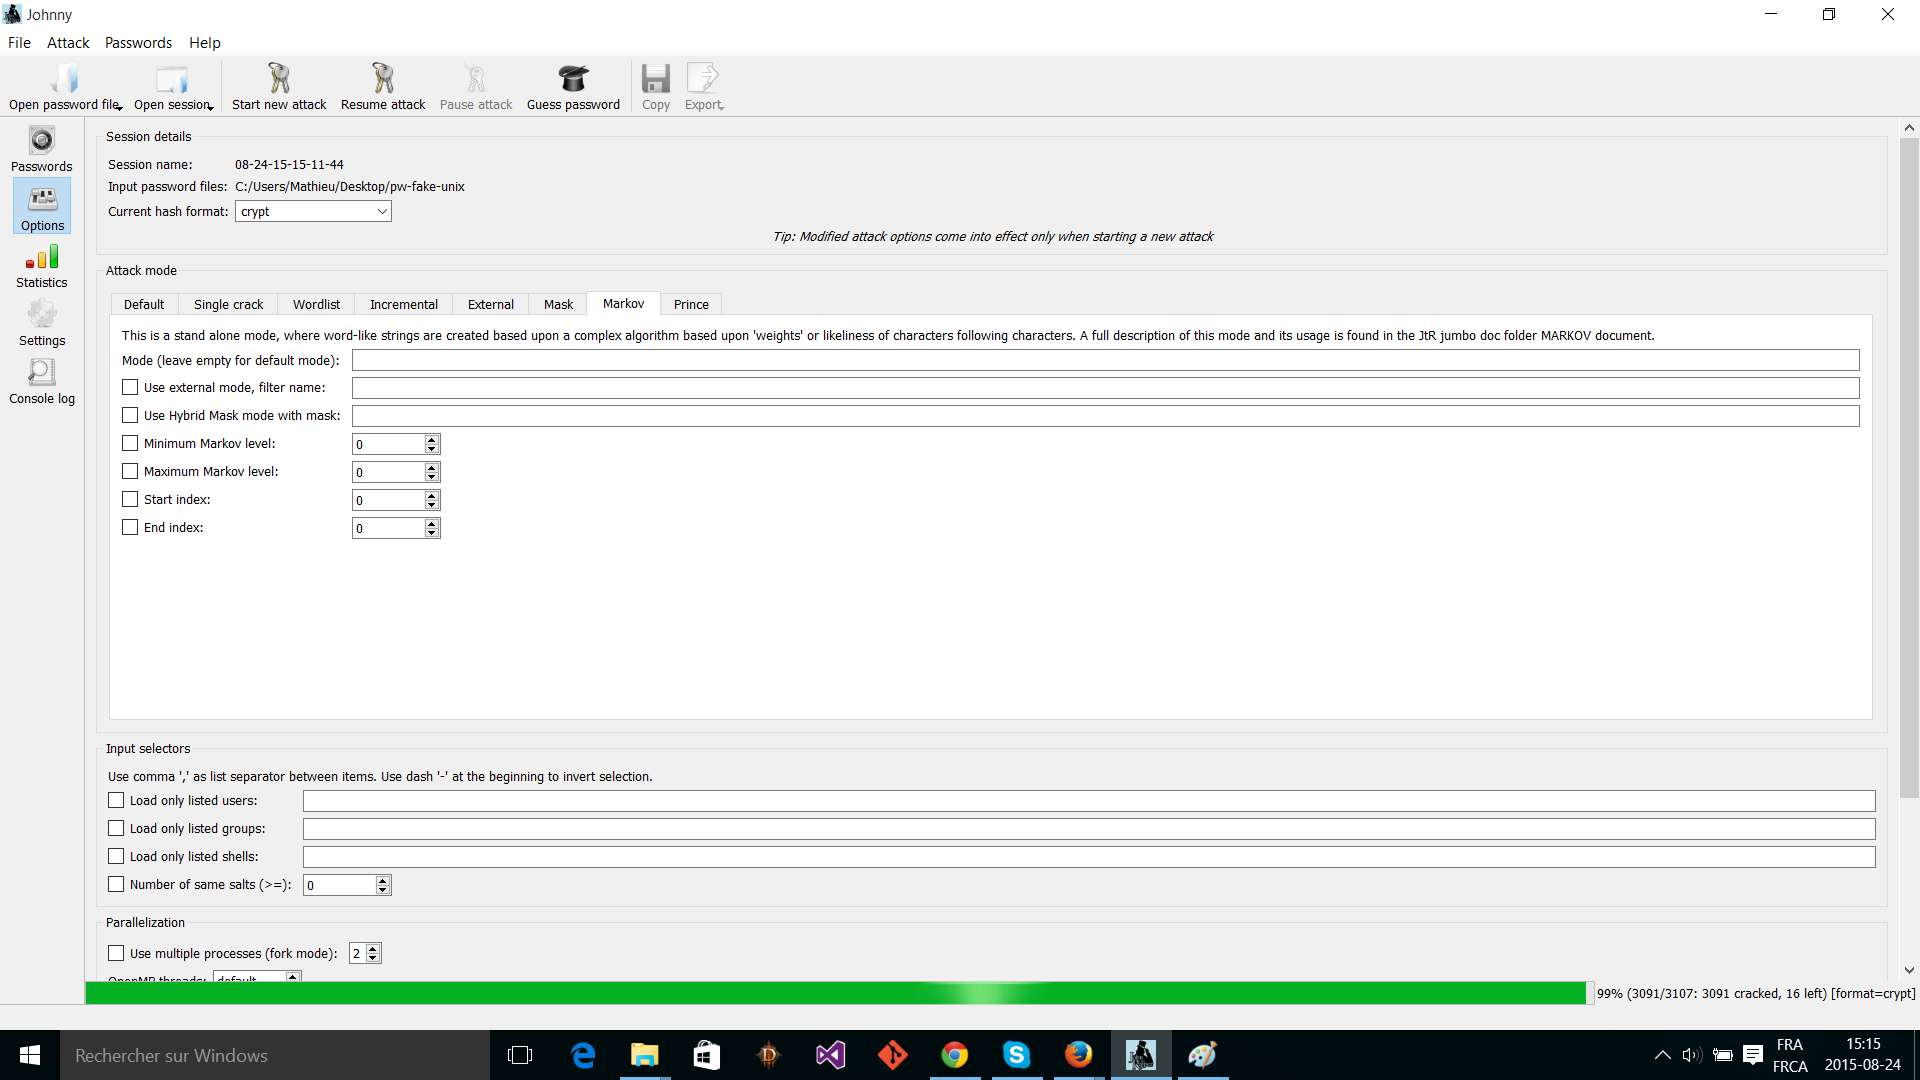The image size is (1920, 1080).
Task: Click the Export button
Action: pyautogui.click(x=705, y=88)
